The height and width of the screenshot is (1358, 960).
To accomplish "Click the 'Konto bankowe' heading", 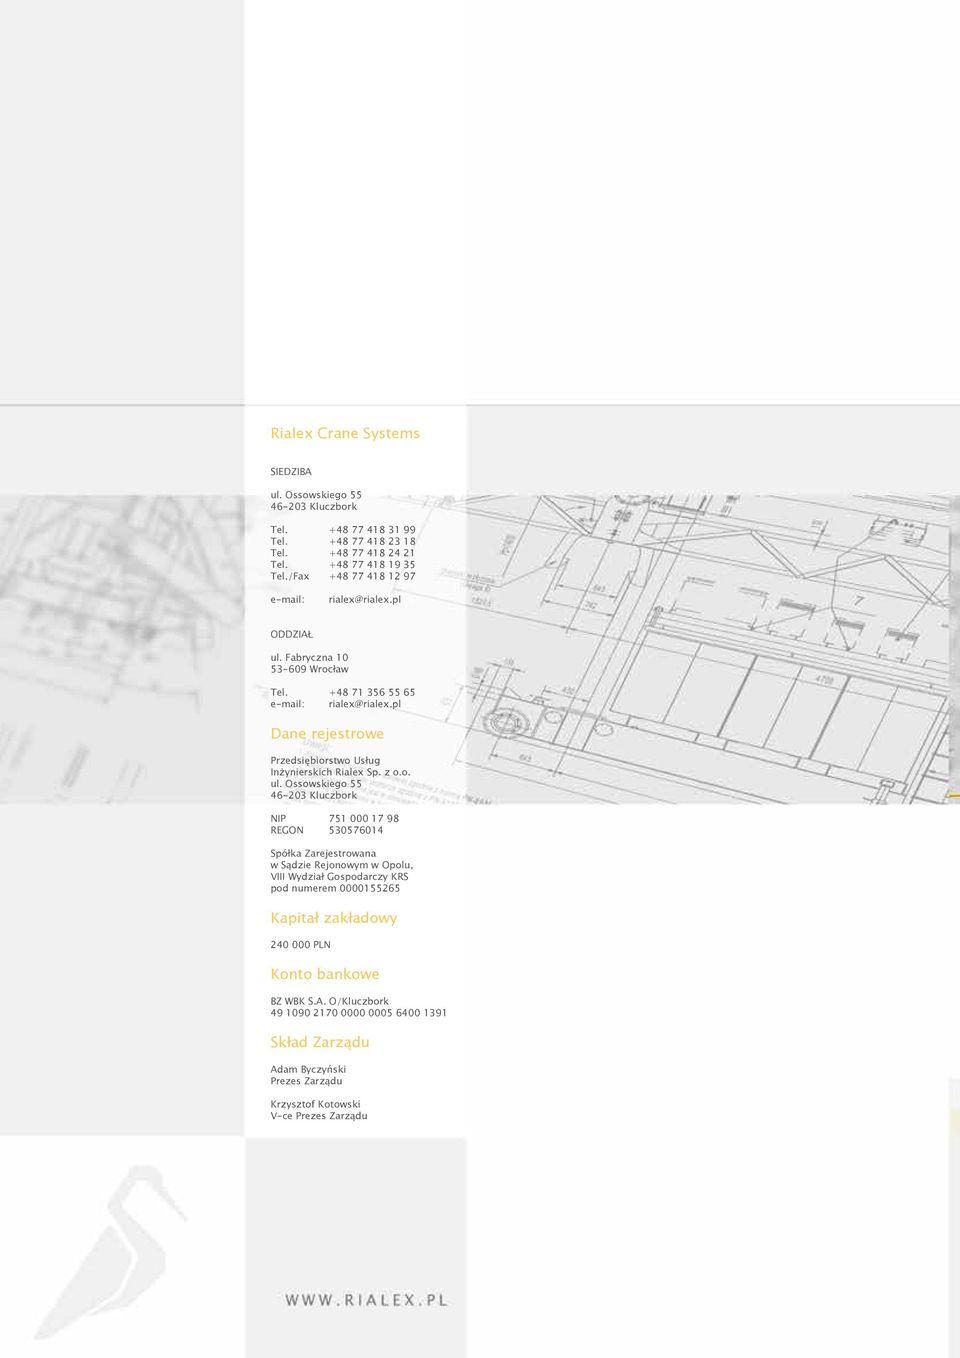I will click(325, 974).
